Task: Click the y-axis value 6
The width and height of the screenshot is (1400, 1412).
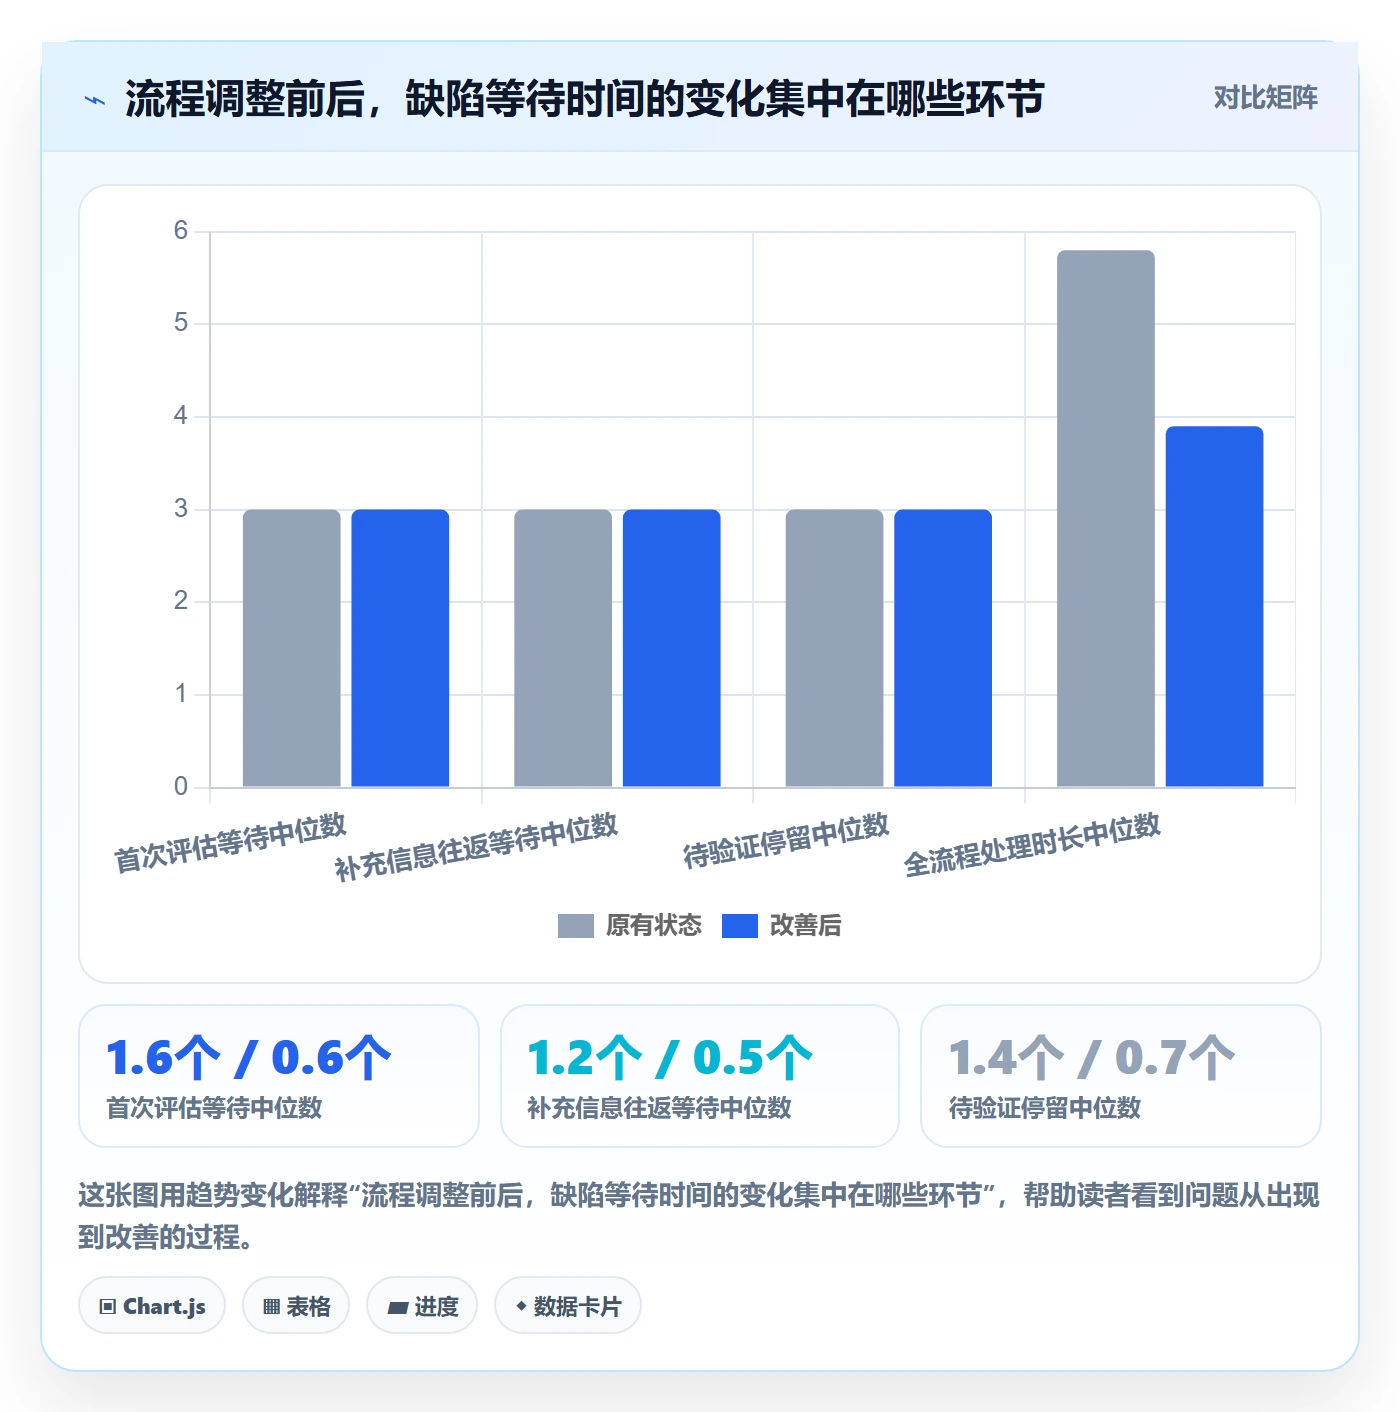Action: click(x=181, y=231)
